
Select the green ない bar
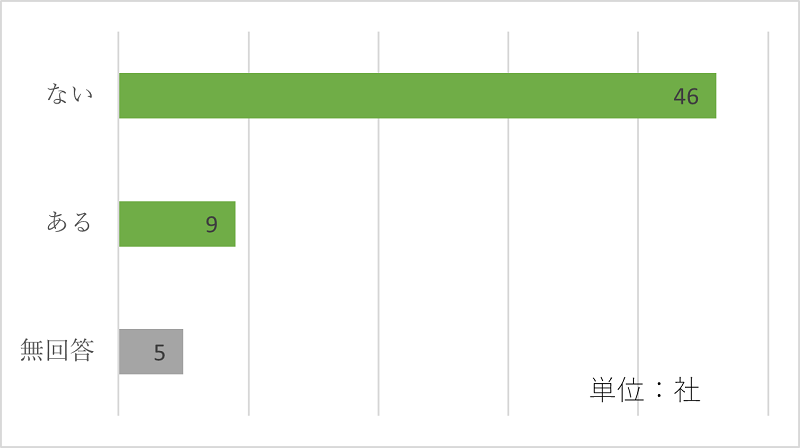417,96
